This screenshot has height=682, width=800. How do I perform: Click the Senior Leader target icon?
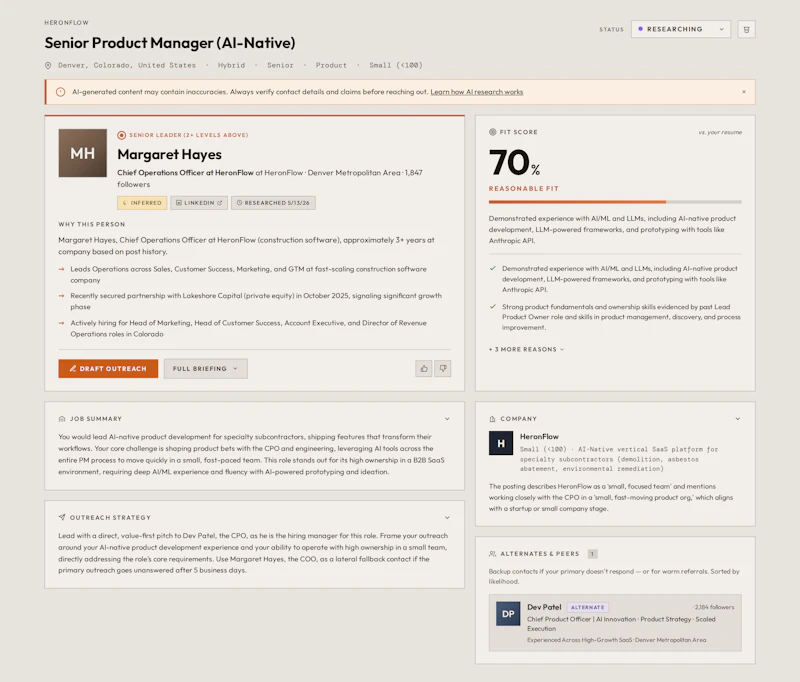[121, 135]
